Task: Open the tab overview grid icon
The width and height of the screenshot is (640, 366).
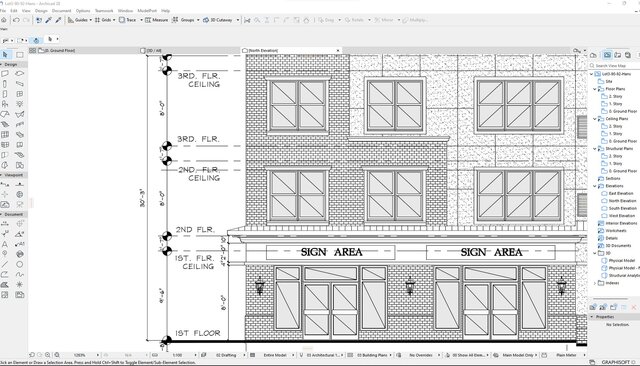Action: [33, 51]
